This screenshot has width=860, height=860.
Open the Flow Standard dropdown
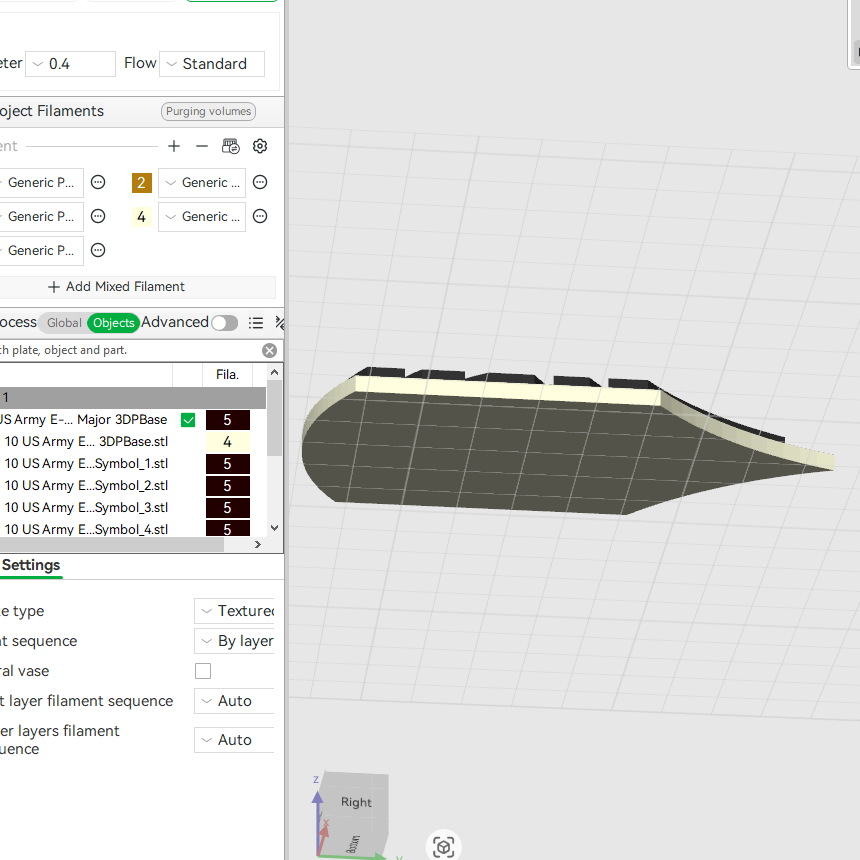coord(212,64)
